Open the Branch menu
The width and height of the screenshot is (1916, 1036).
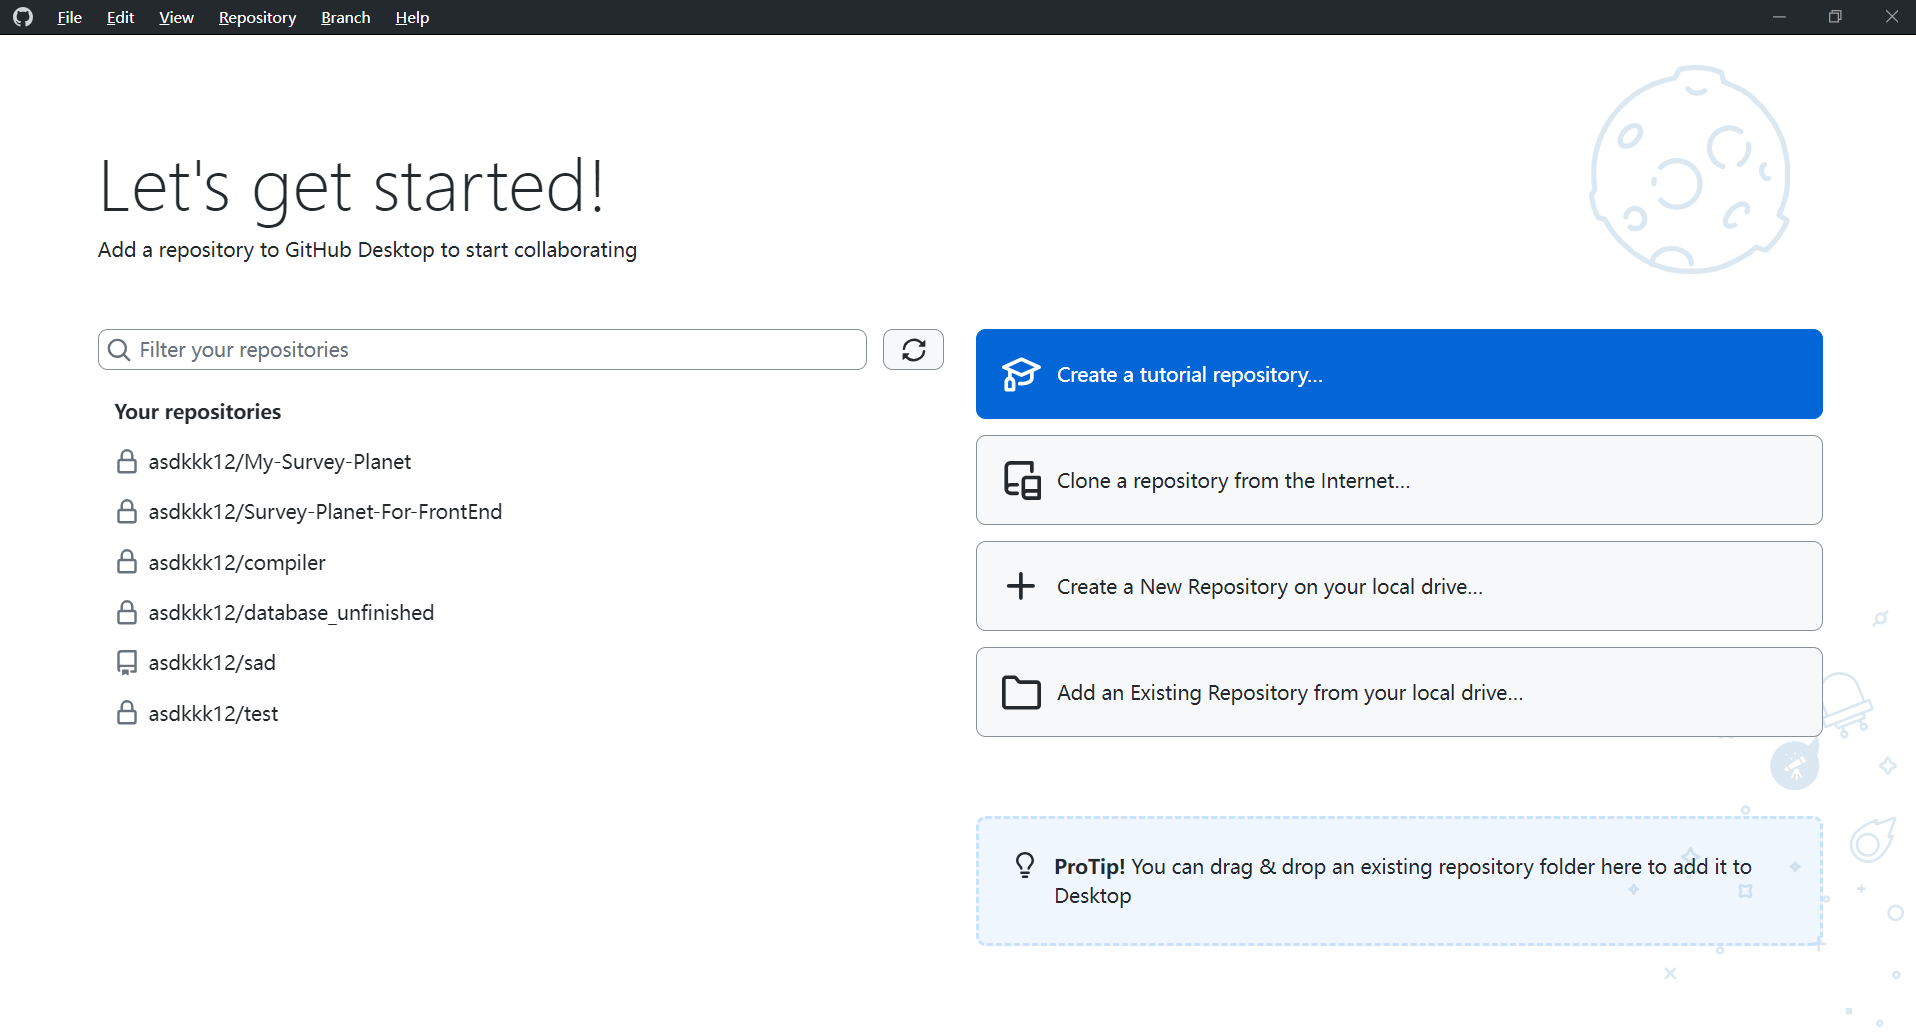pyautogui.click(x=346, y=18)
